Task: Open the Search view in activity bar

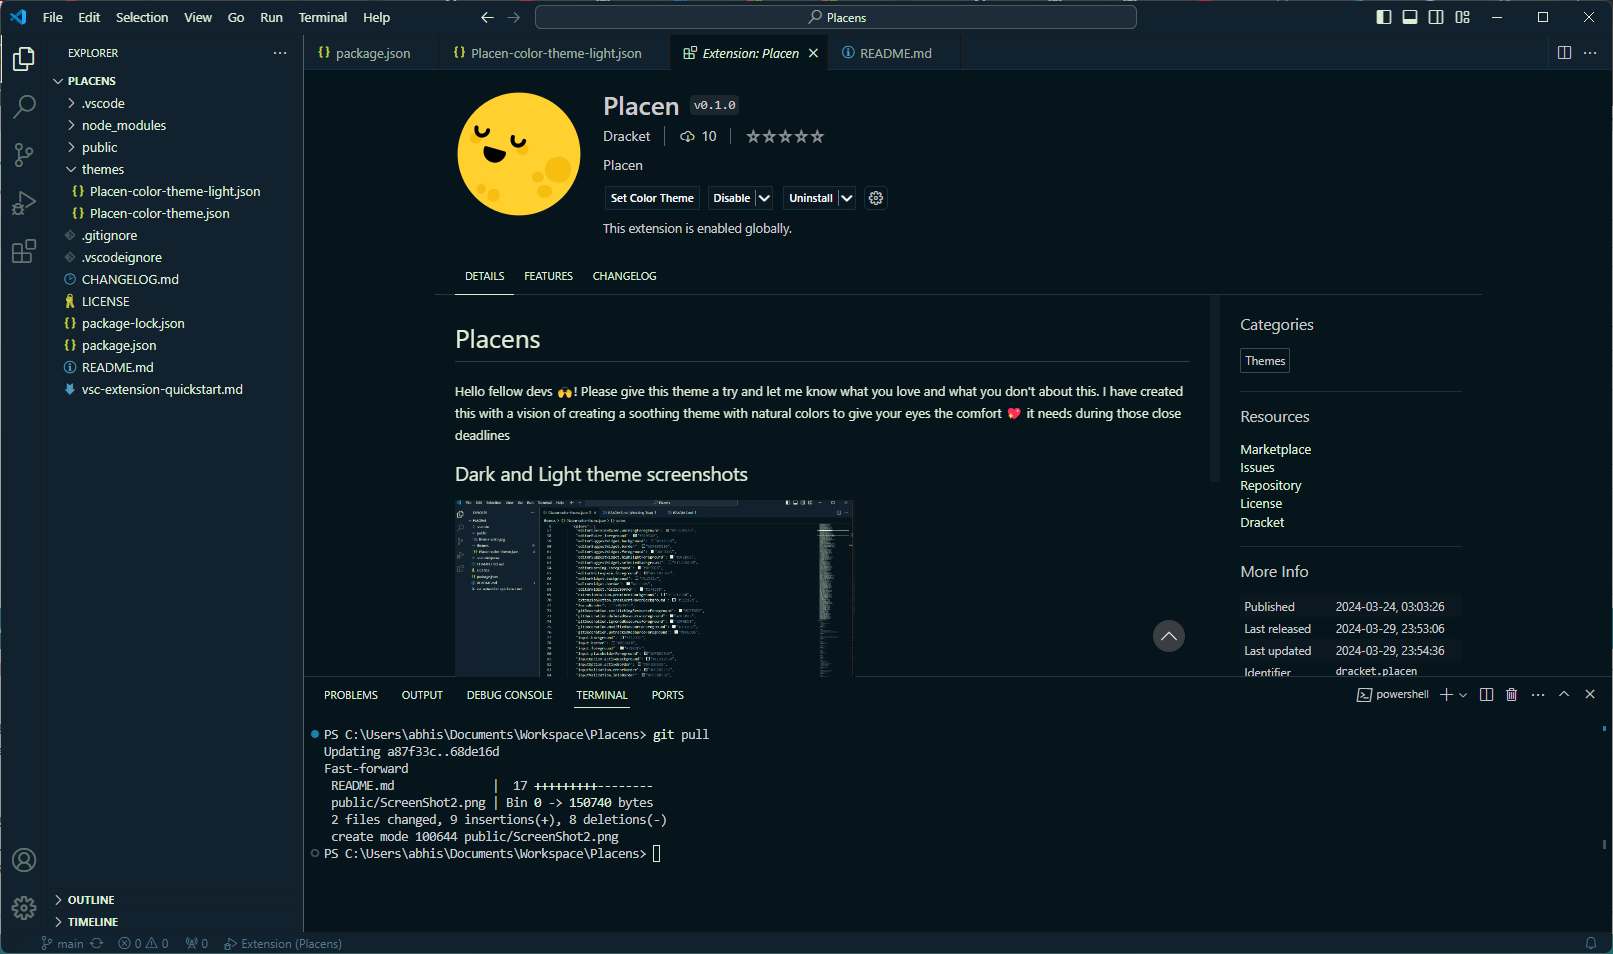Action: 24,107
